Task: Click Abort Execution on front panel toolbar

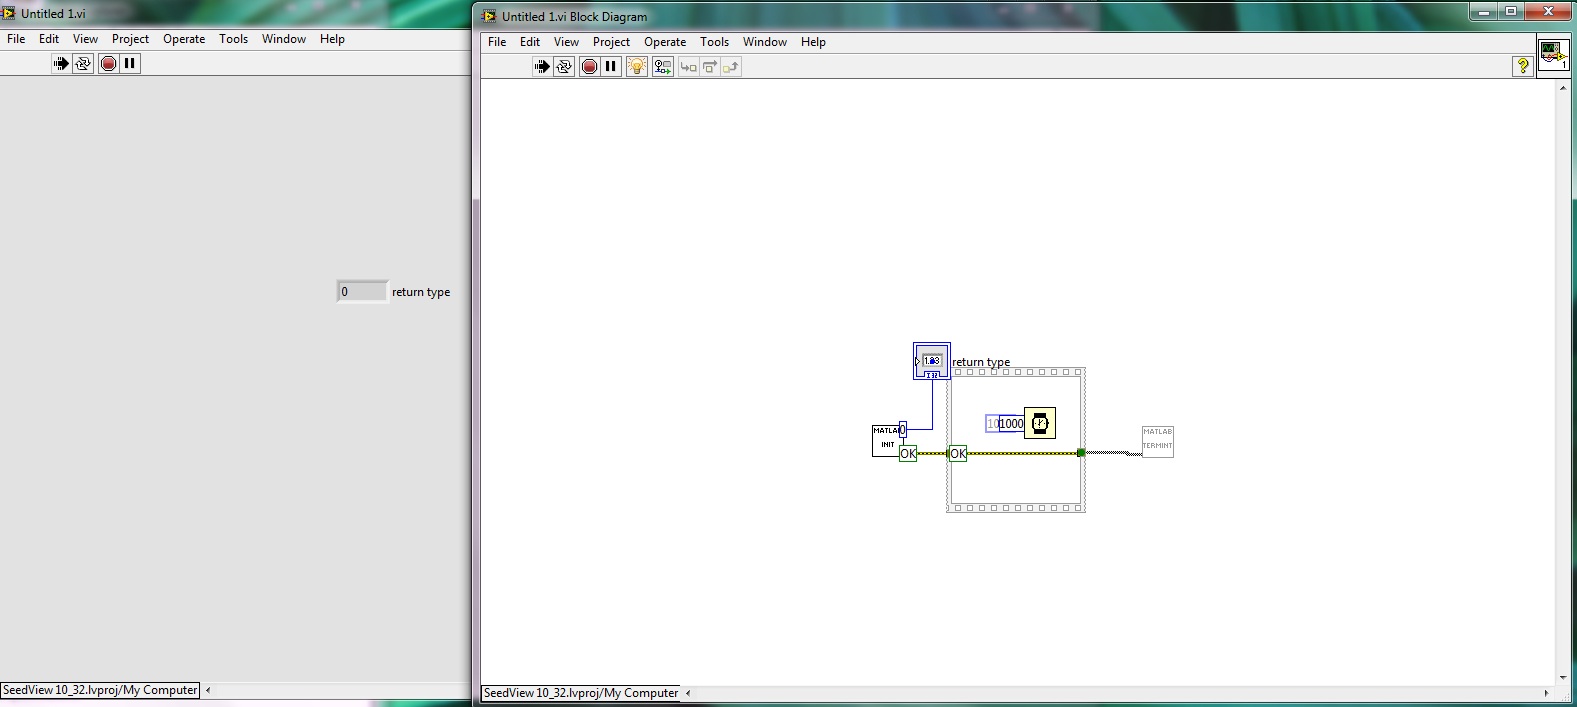Action: (x=108, y=64)
